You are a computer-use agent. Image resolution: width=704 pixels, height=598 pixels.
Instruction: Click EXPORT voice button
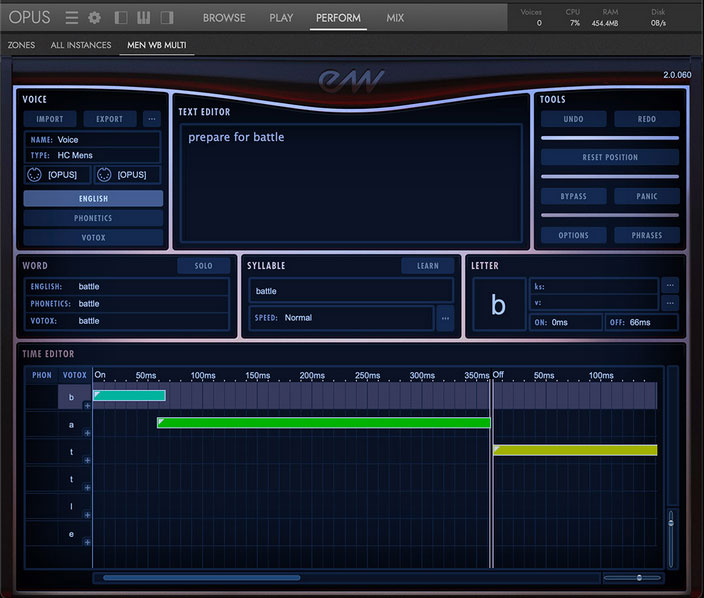click(110, 119)
